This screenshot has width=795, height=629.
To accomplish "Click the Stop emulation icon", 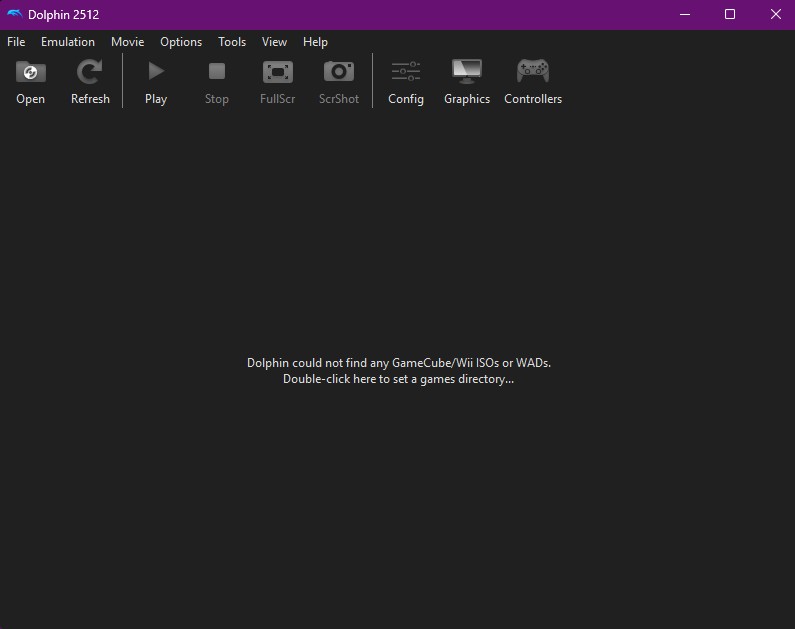I will pyautogui.click(x=217, y=73).
